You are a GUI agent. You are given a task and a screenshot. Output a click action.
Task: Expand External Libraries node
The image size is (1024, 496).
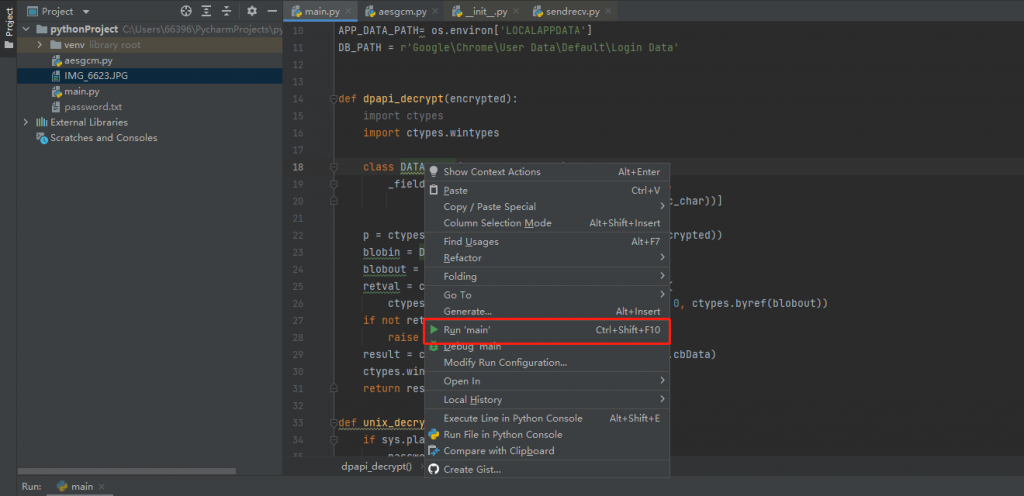click(26, 122)
